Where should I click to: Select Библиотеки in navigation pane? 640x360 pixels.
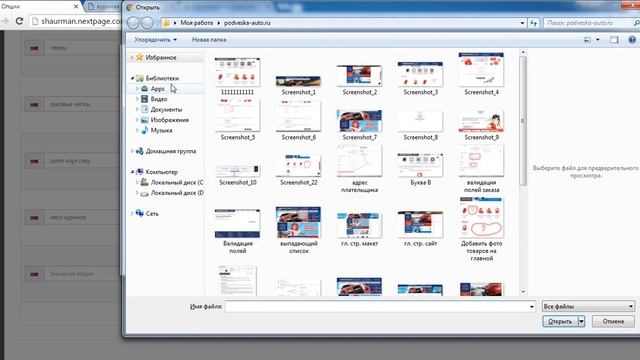click(x=162, y=78)
